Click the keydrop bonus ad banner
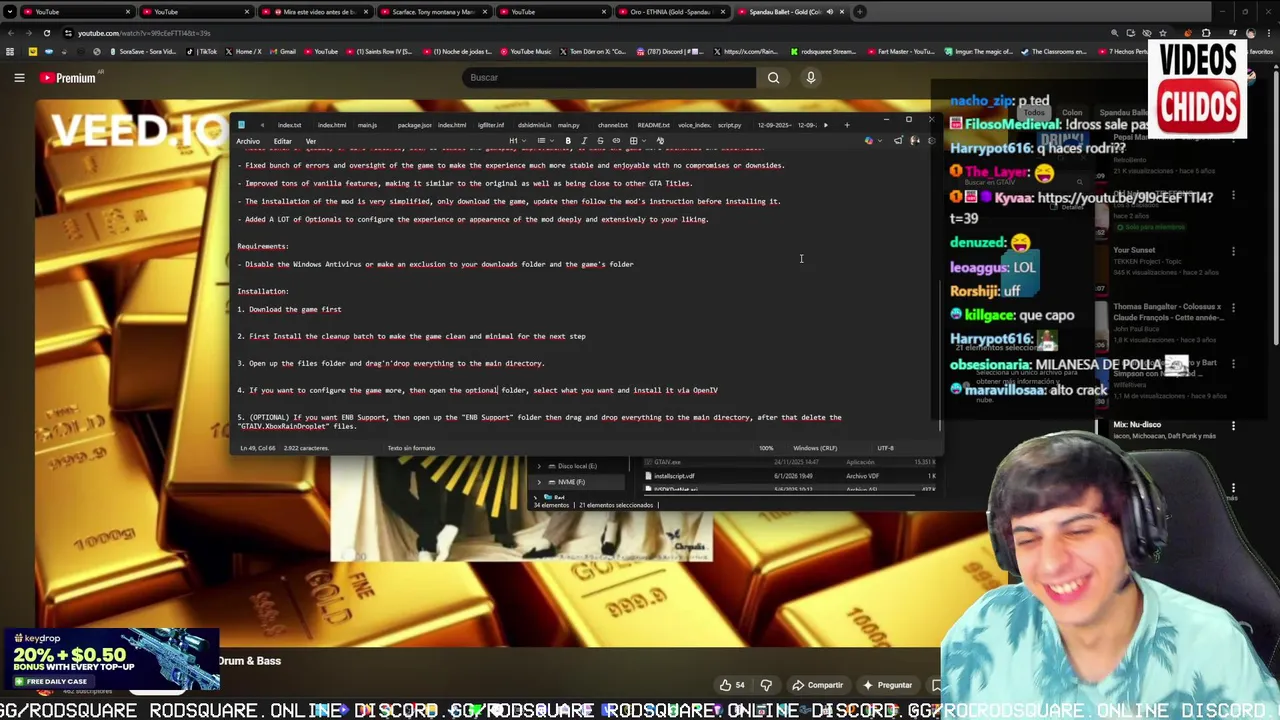The height and width of the screenshot is (720, 1280). 110,660
